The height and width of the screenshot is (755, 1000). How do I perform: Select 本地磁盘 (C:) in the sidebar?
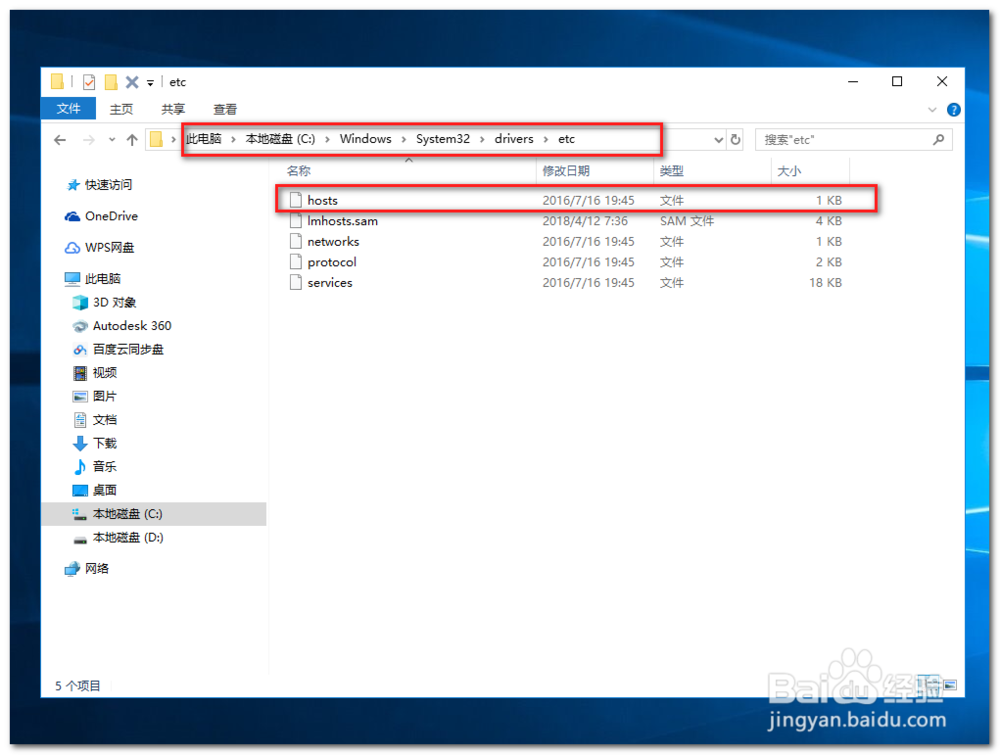(154, 514)
